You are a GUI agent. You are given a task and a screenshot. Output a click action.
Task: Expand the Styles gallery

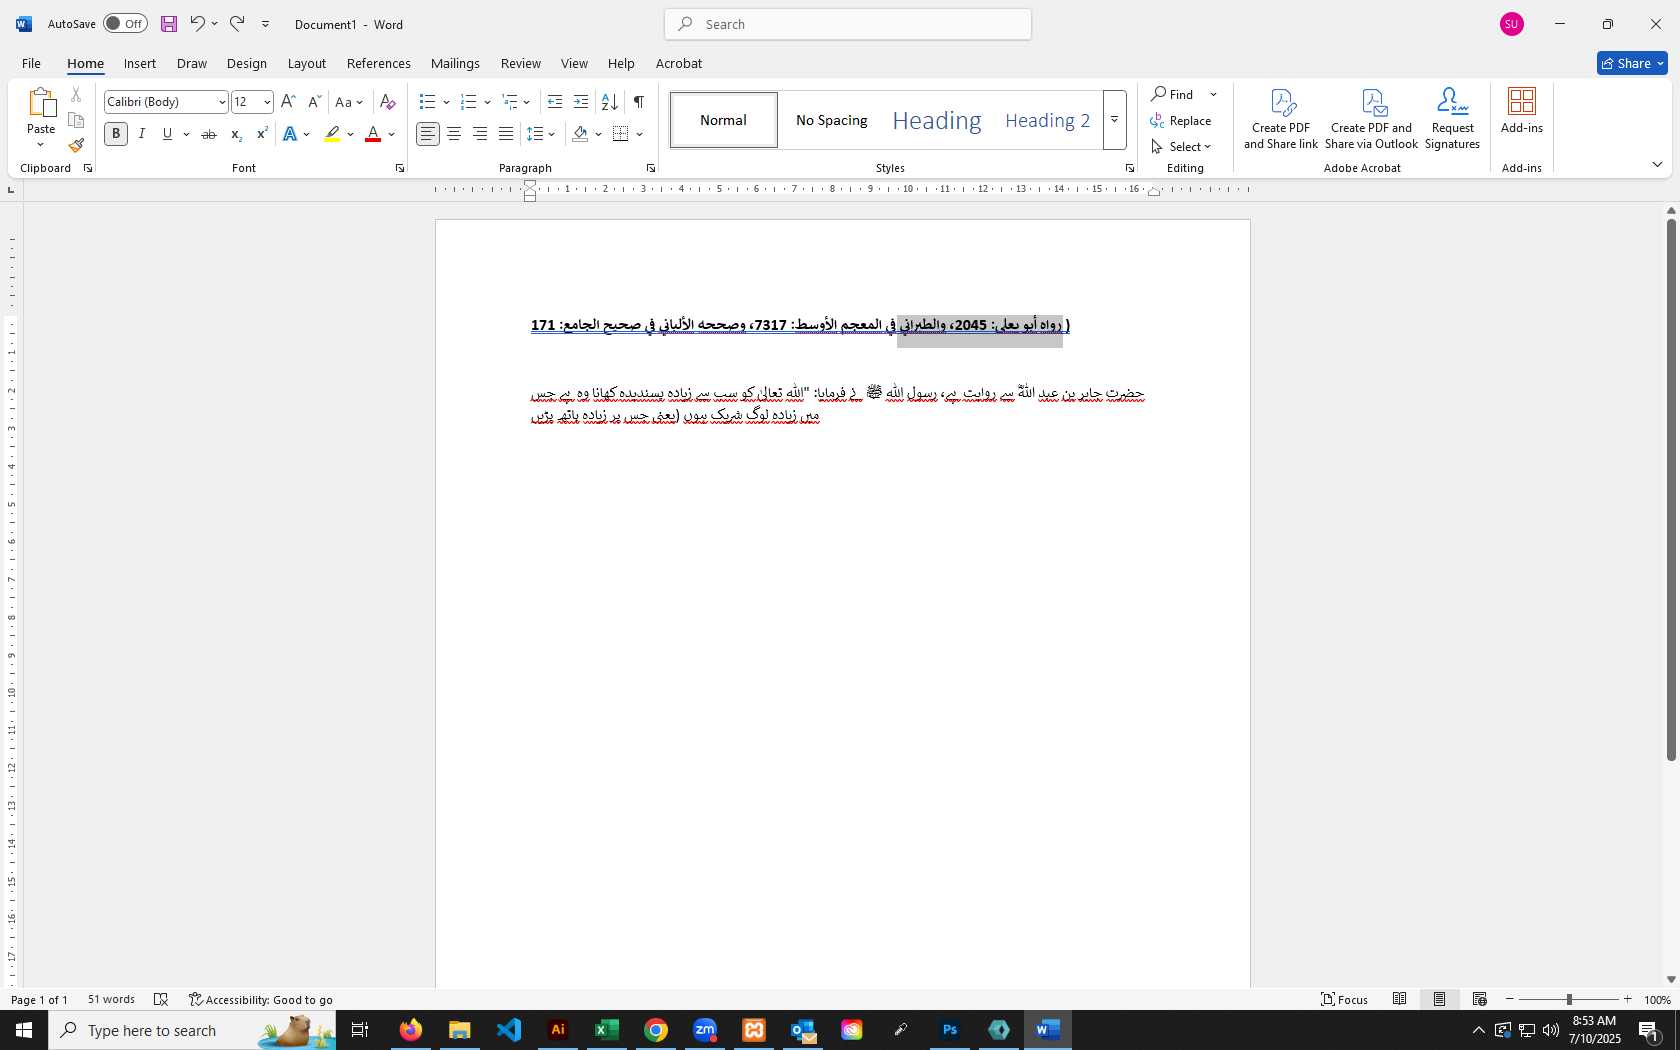click(x=1114, y=120)
